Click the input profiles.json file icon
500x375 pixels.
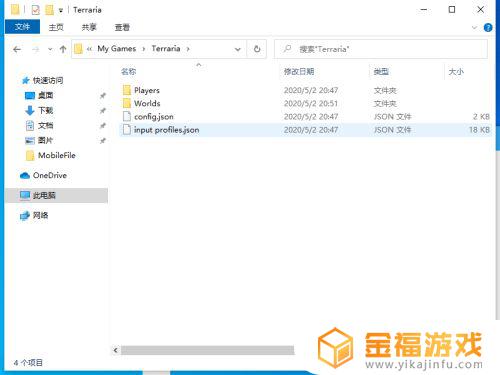click(x=127, y=129)
